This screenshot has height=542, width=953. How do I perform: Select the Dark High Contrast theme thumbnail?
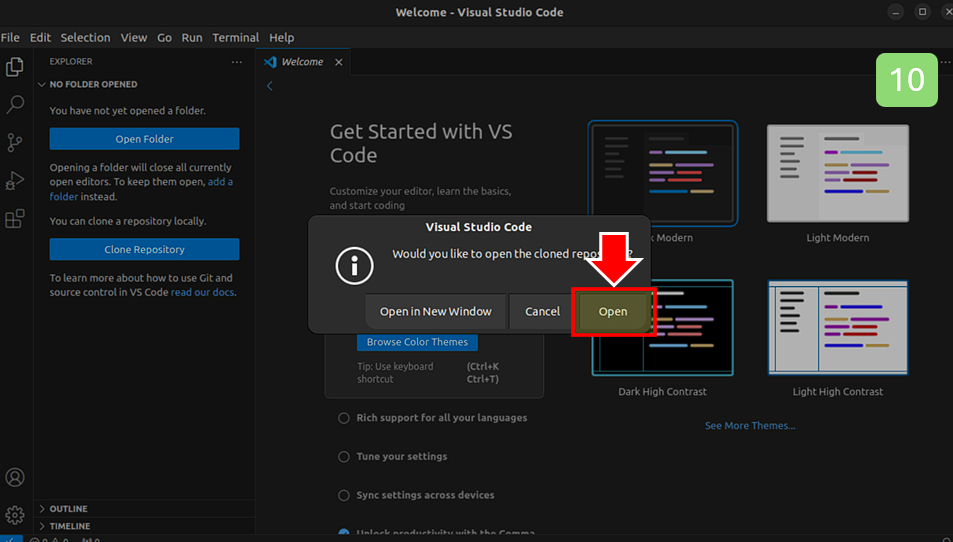click(662, 328)
